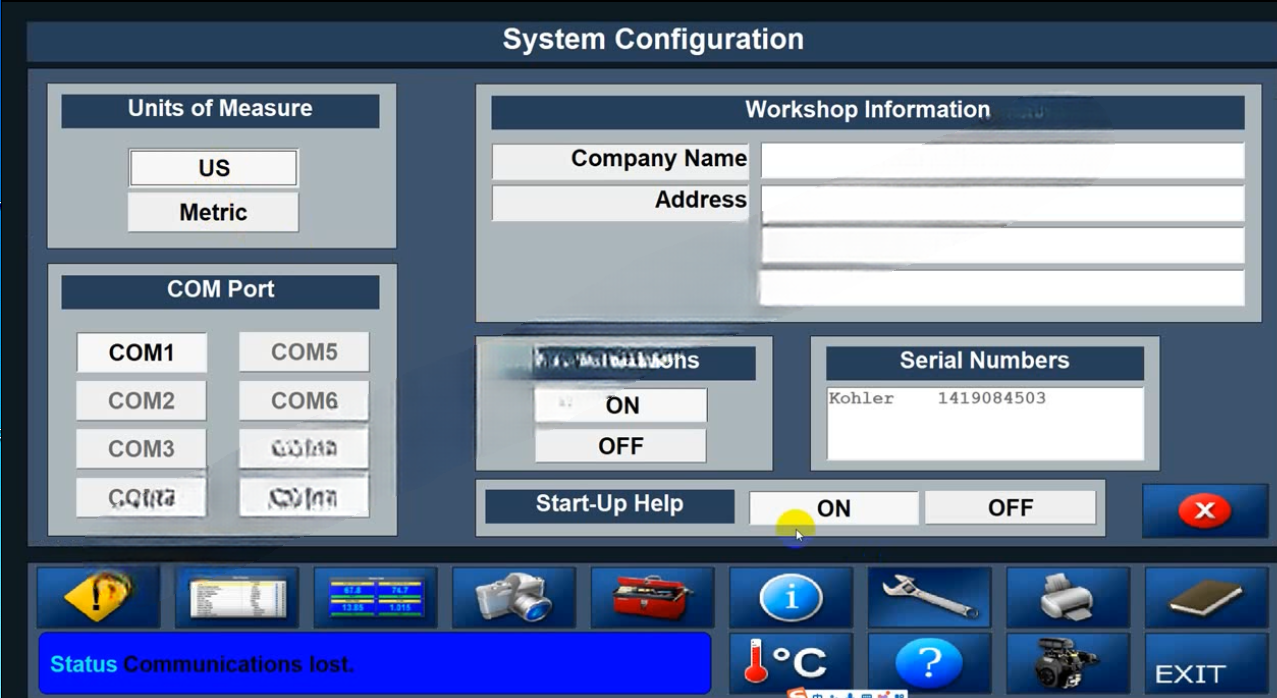1277x698 pixels.
Task: Click the EXIT button
Action: (x=1205, y=668)
